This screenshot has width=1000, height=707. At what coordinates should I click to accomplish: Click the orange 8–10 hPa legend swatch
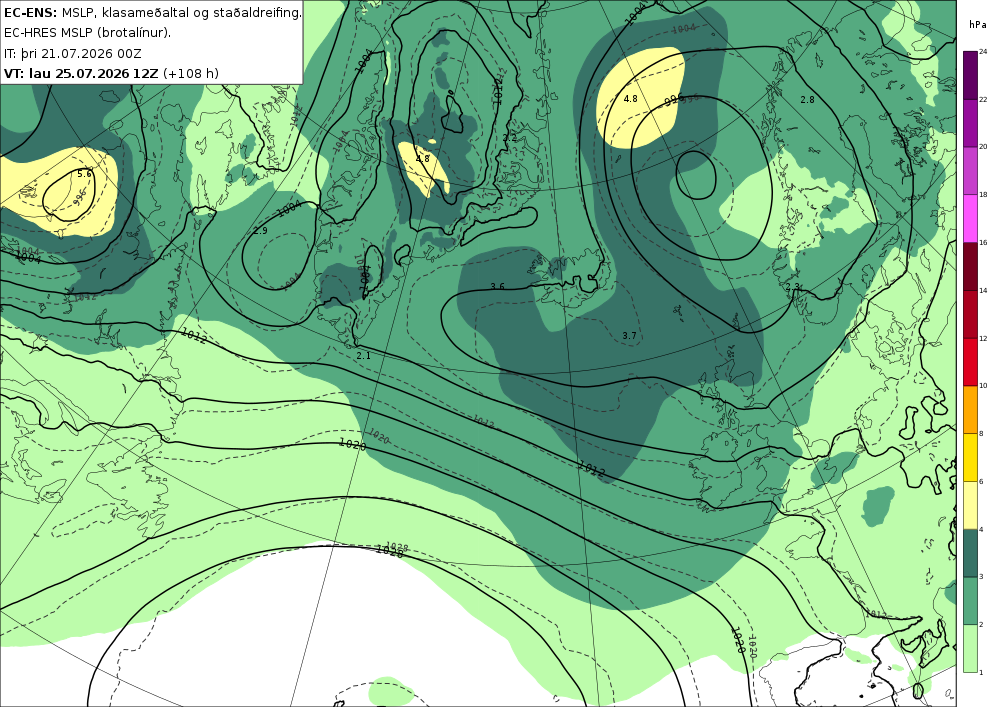(970, 410)
